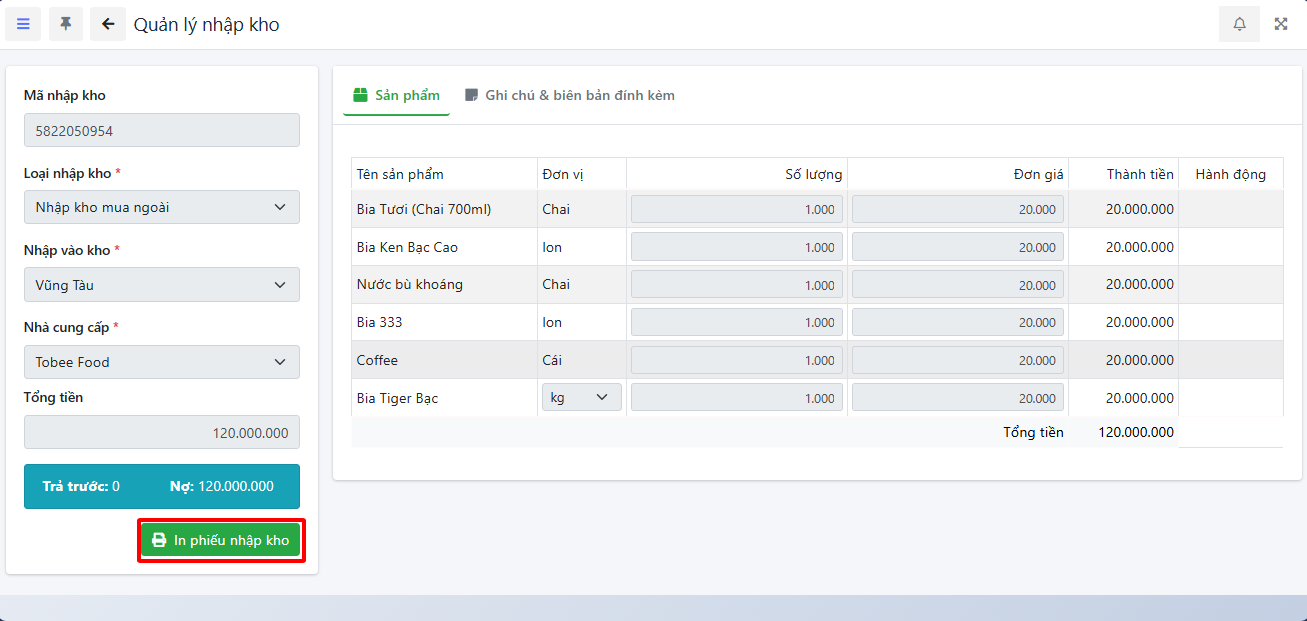Click the pin icon in header
This screenshot has width=1307, height=621.
pyautogui.click(x=66, y=24)
